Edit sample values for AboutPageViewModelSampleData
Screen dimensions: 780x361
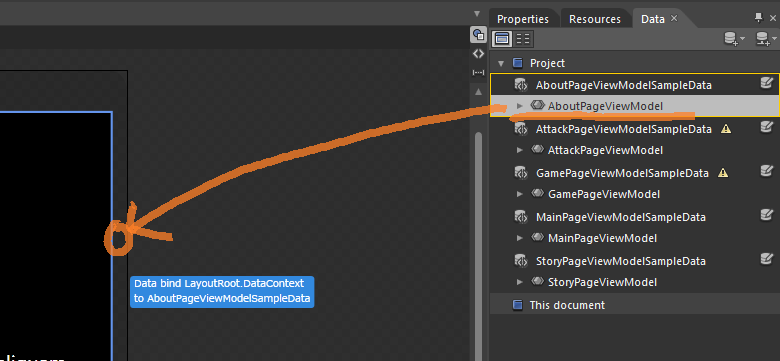tap(767, 83)
